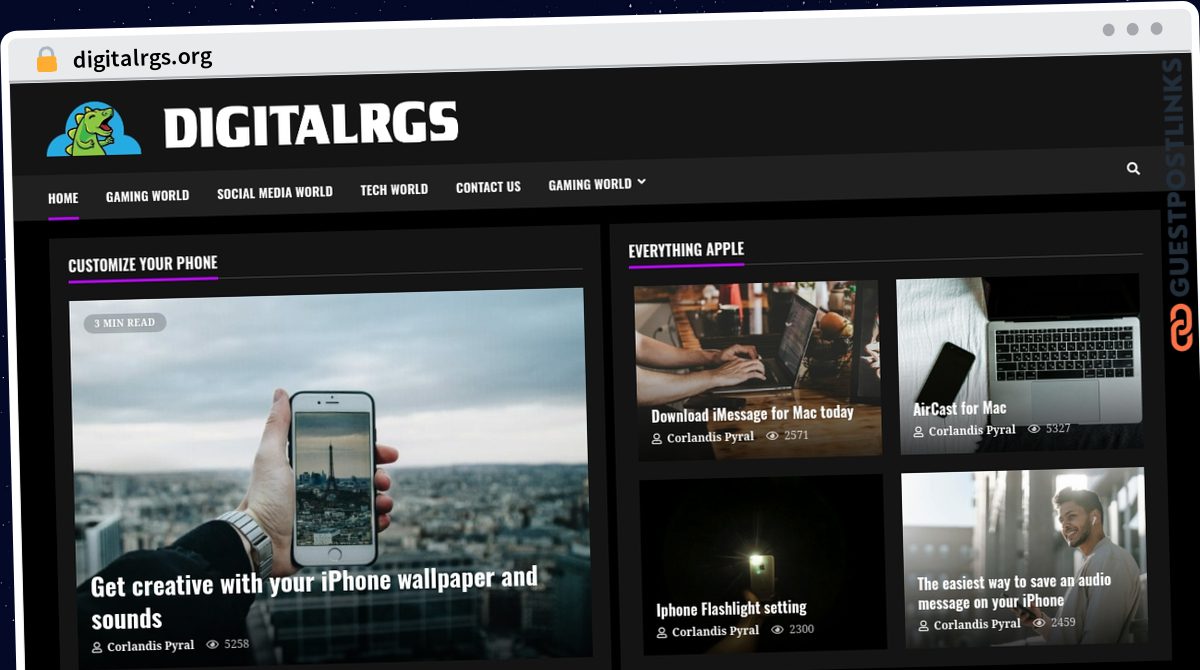Click the padlock icon in address bar
1200x670 pixels.
point(46,60)
